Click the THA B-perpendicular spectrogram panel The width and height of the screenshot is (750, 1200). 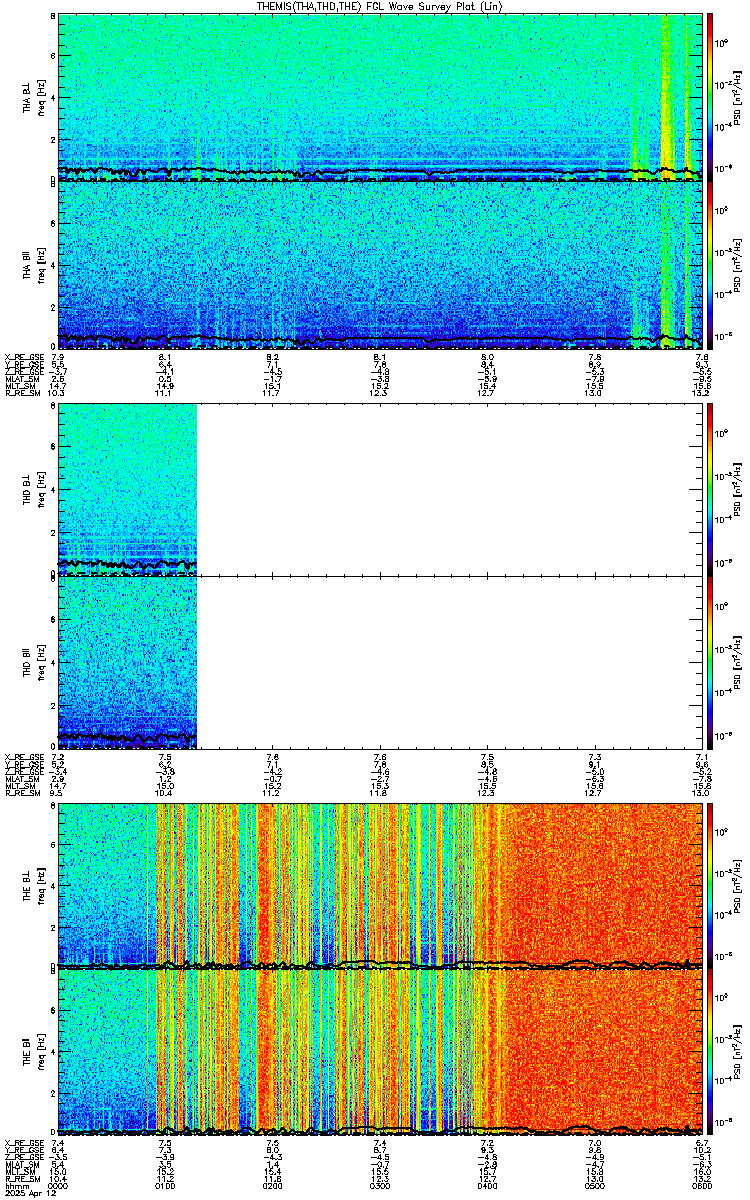point(379,96)
